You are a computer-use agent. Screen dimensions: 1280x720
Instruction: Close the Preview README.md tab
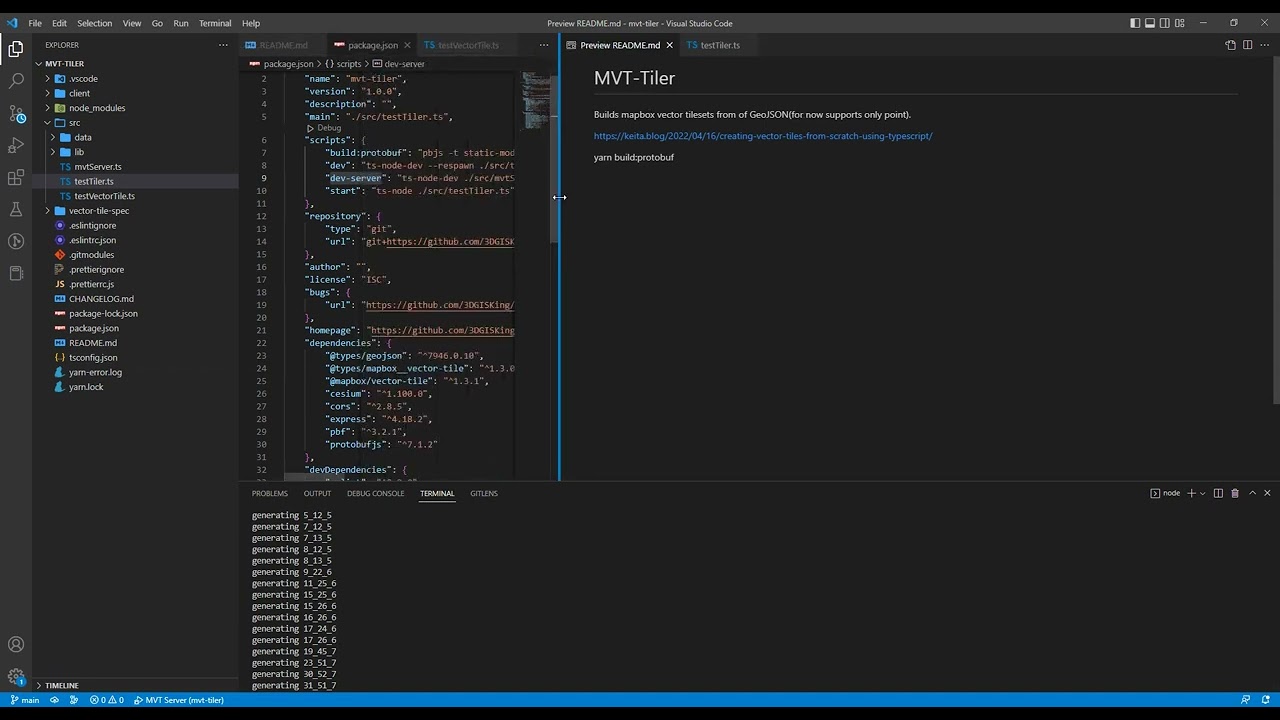pyautogui.click(x=669, y=45)
